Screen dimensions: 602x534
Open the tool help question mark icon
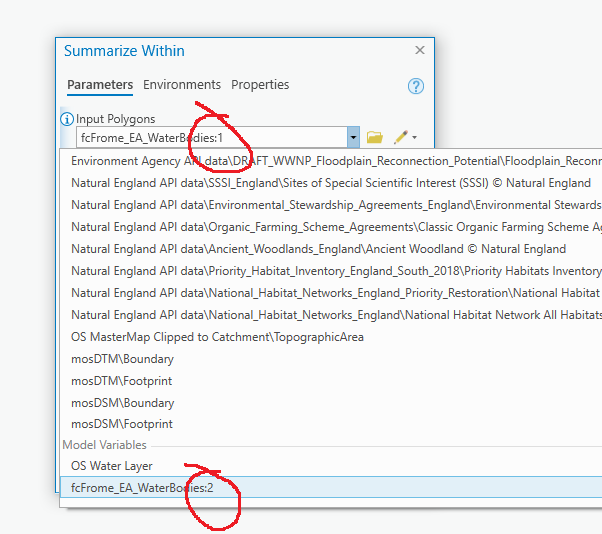click(x=416, y=86)
